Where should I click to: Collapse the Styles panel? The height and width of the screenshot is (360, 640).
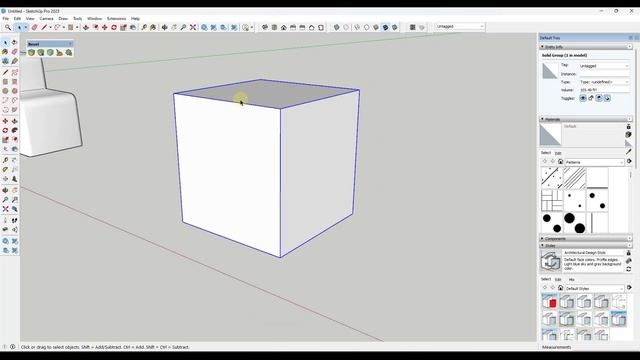point(542,245)
